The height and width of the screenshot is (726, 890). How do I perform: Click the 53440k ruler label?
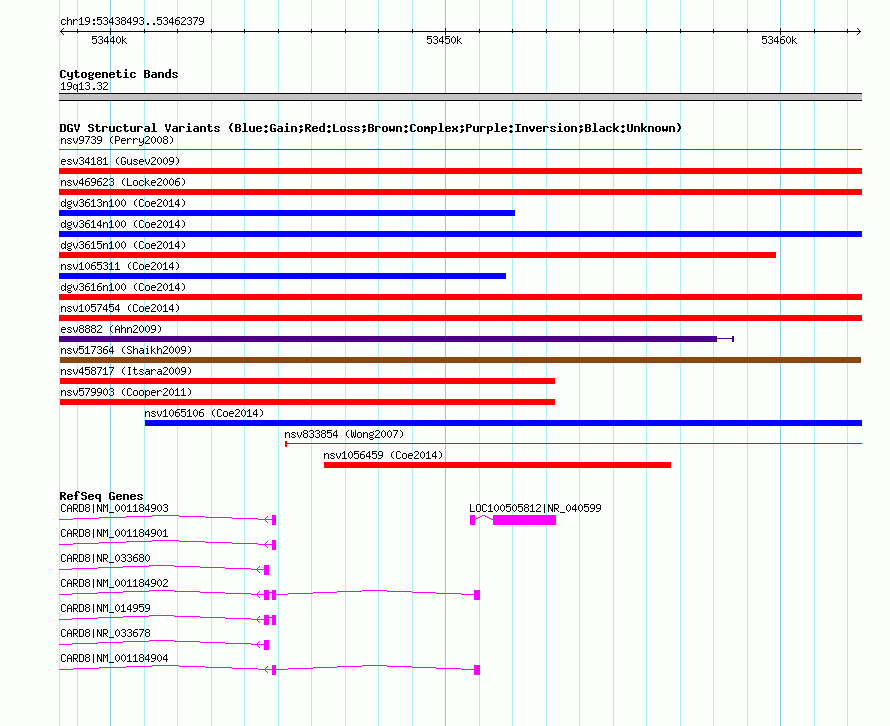[x=109, y=40]
